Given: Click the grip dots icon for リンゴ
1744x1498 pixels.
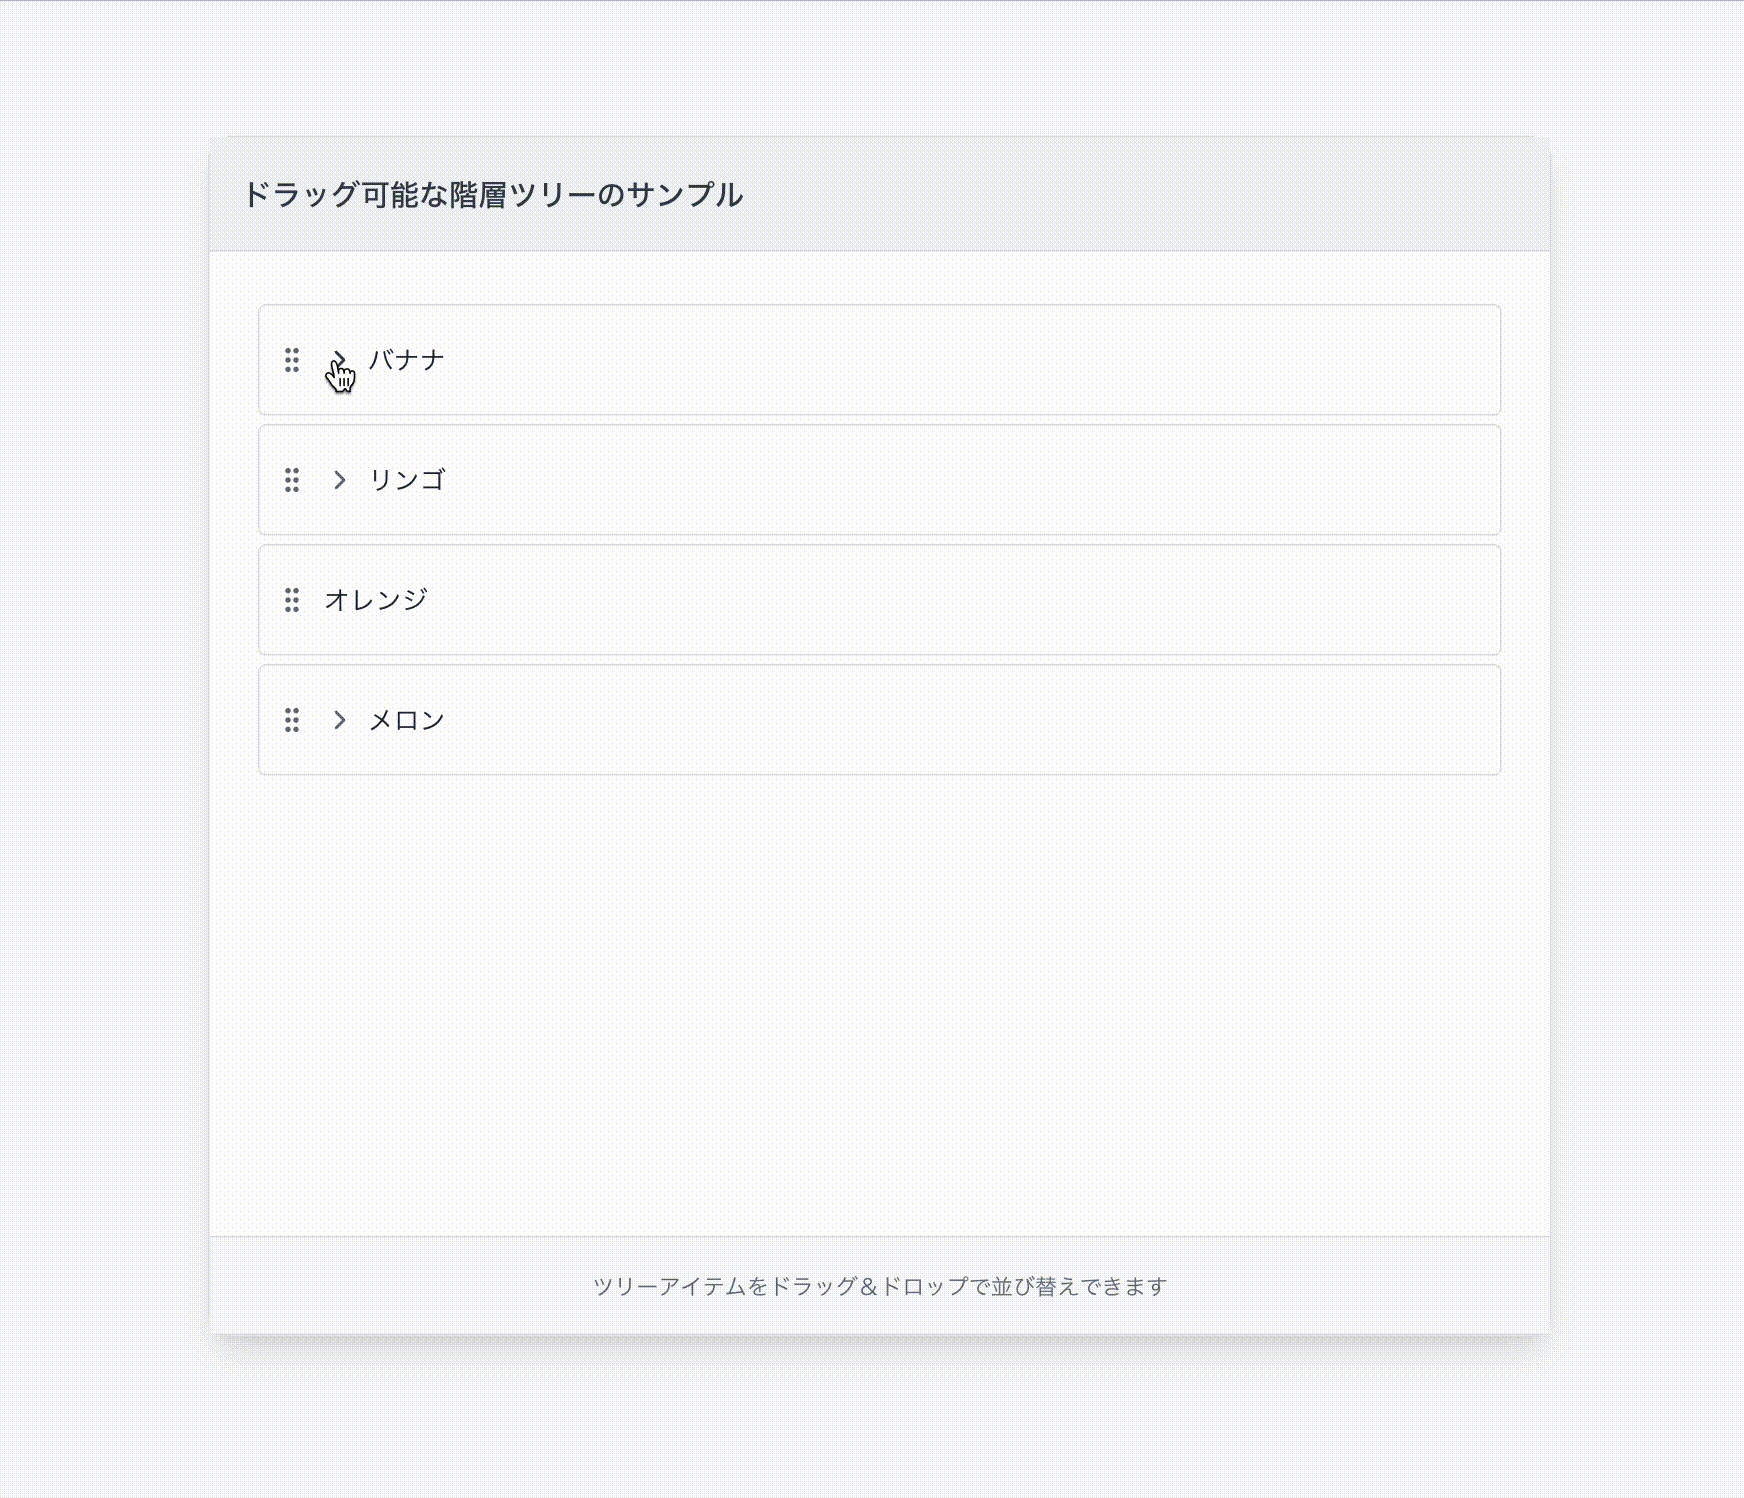Looking at the screenshot, I should [x=292, y=480].
